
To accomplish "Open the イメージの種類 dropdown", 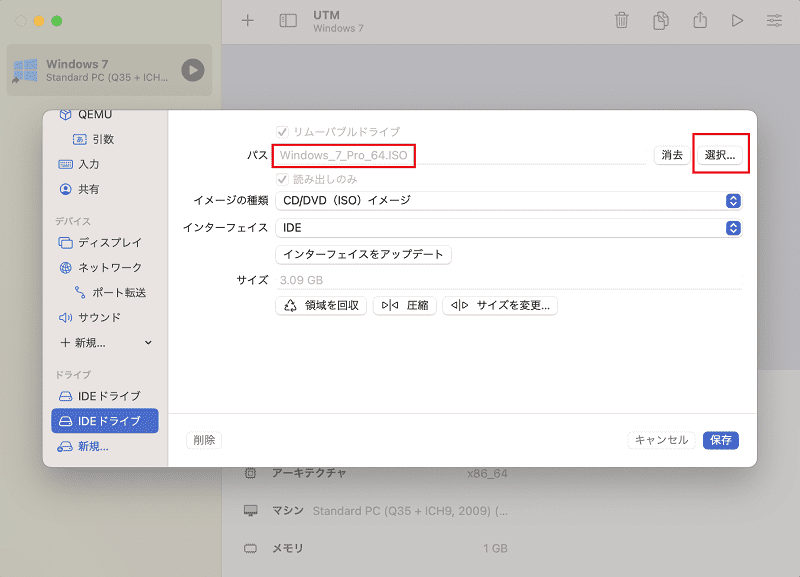I will (x=508, y=200).
